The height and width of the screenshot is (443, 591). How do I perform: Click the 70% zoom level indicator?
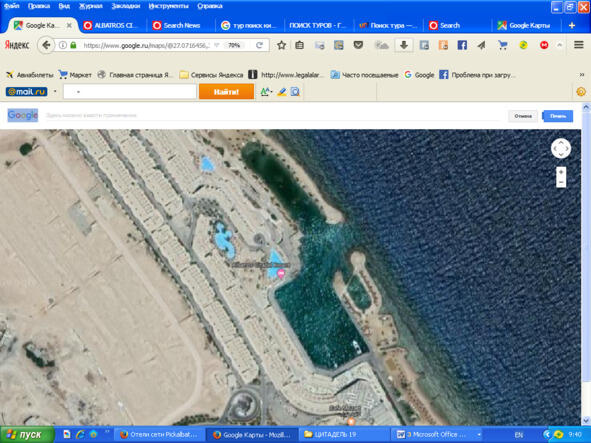click(x=234, y=45)
